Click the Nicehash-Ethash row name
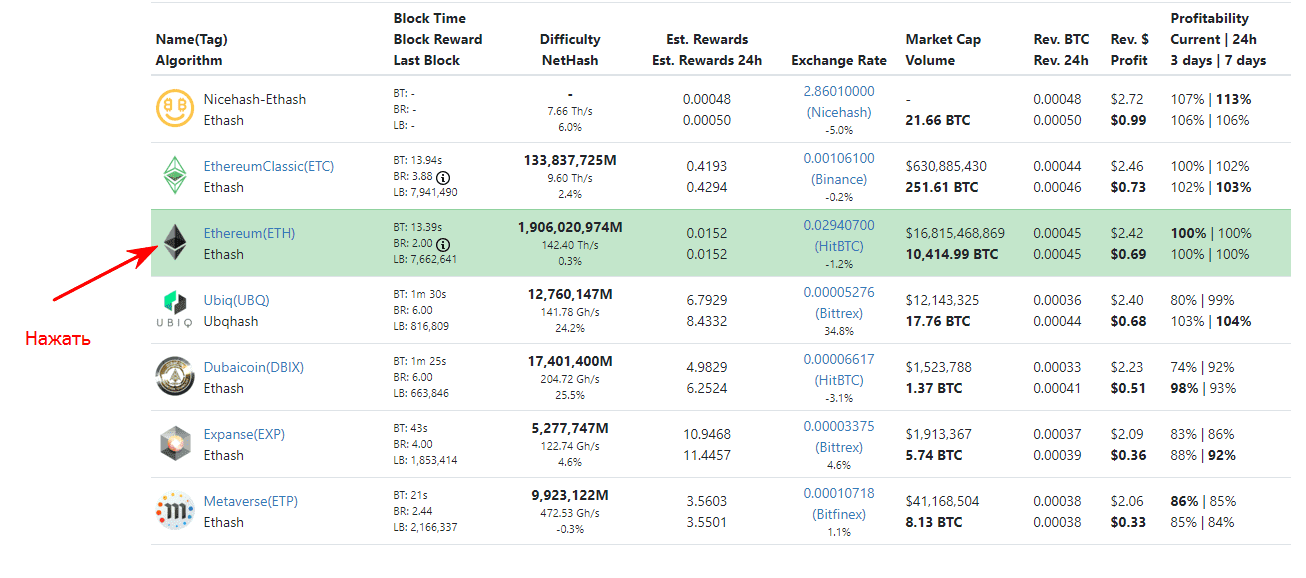The height and width of the screenshot is (578, 1306). pyautogui.click(x=255, y=99)
